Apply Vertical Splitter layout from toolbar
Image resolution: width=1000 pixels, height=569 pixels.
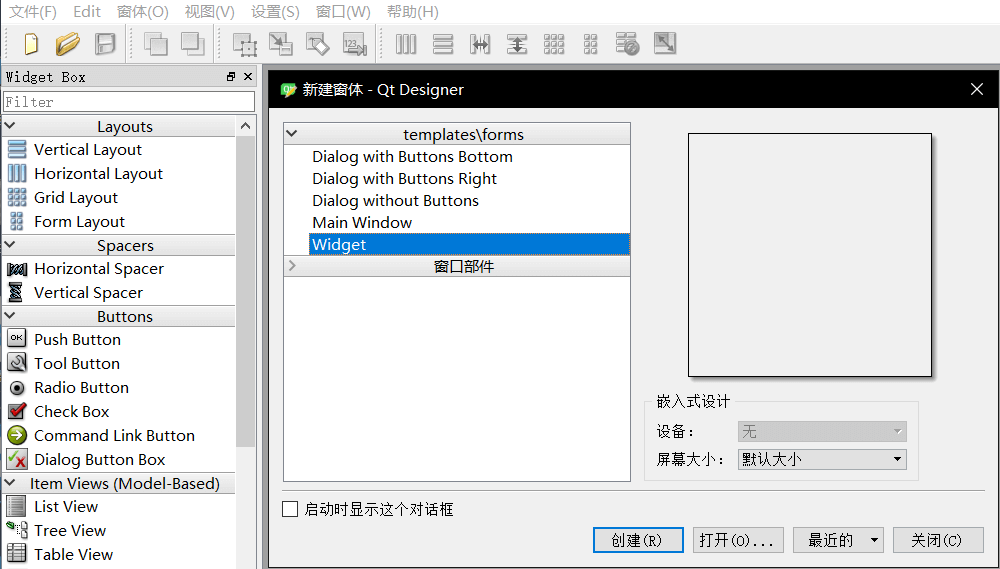[517, 44]
